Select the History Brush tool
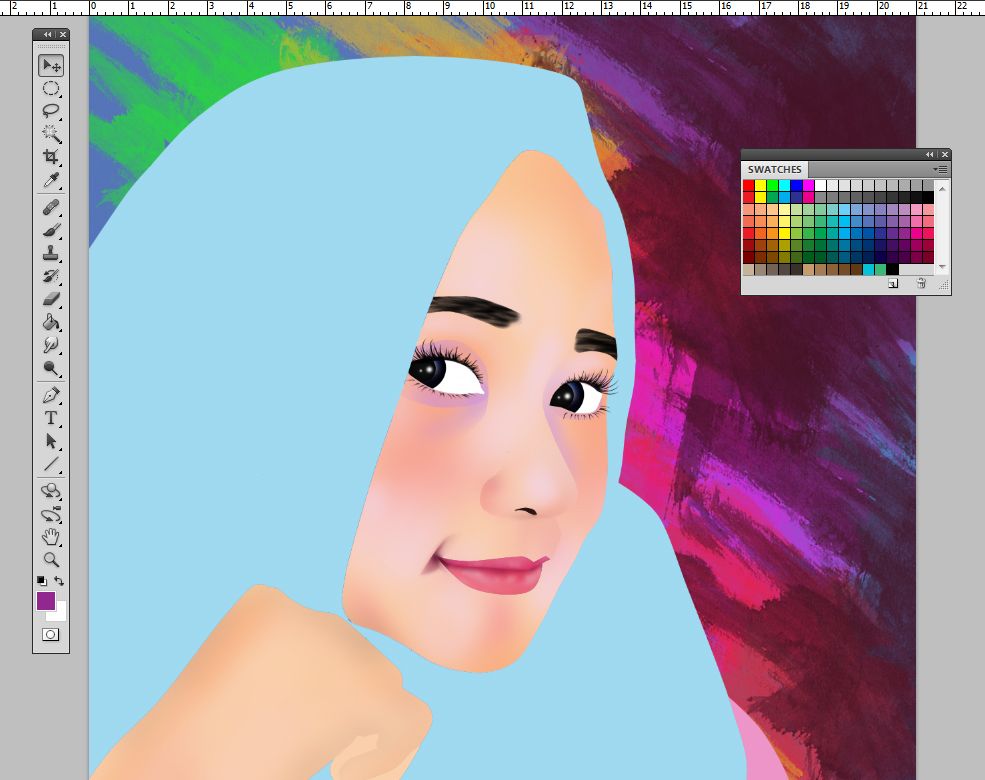 click(51, 276)
